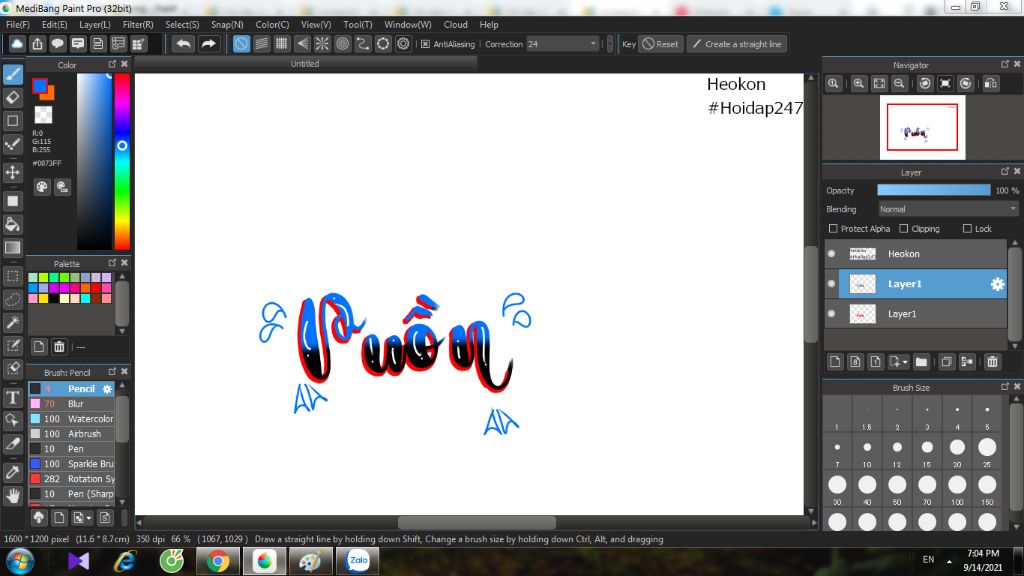Screen dimensions: 1024x576
Task: Select the Gradient tool
Action: (x=12, y=248)
